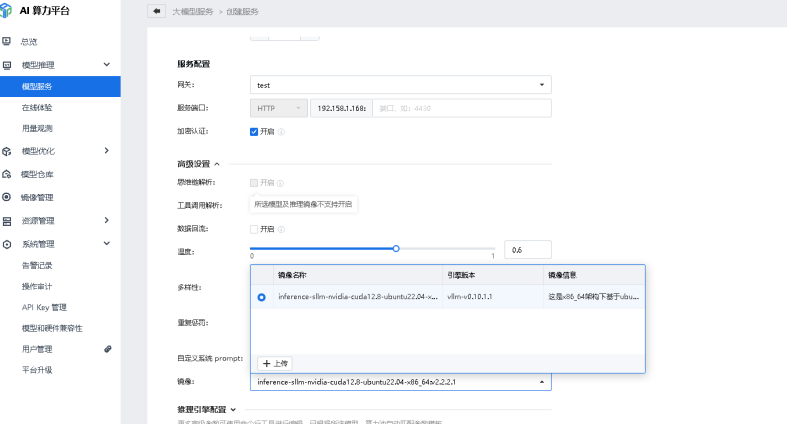This screenshot has width=787, height=424.
Task: Uncheck the 加密认证 开启 checkbox
Action: [x=254, y=131]
